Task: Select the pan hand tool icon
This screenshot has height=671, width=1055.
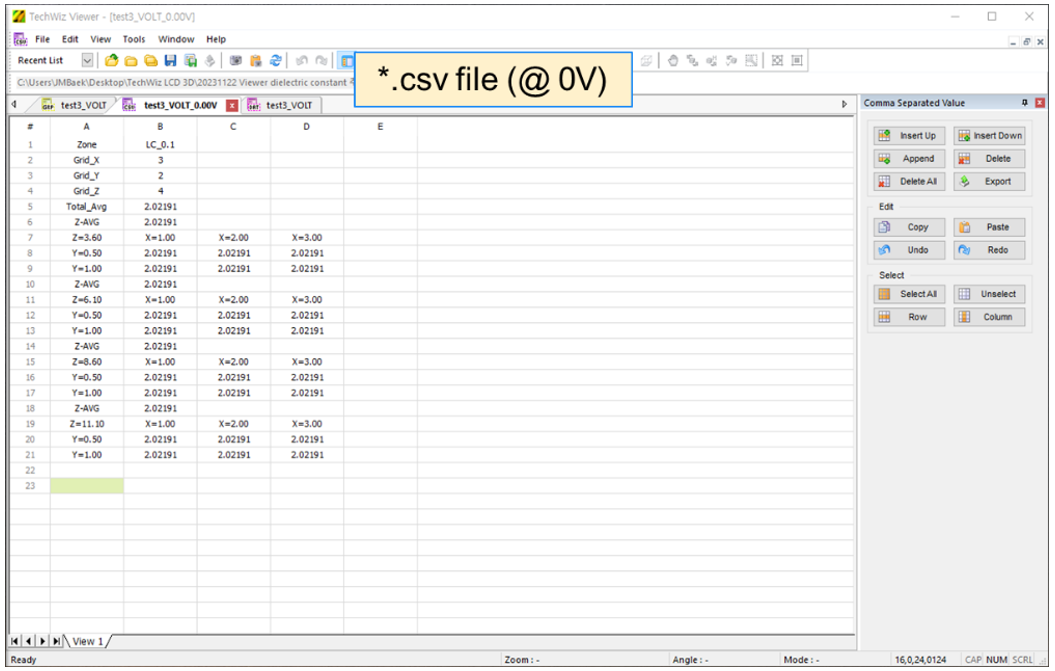Action: (673, 61)
